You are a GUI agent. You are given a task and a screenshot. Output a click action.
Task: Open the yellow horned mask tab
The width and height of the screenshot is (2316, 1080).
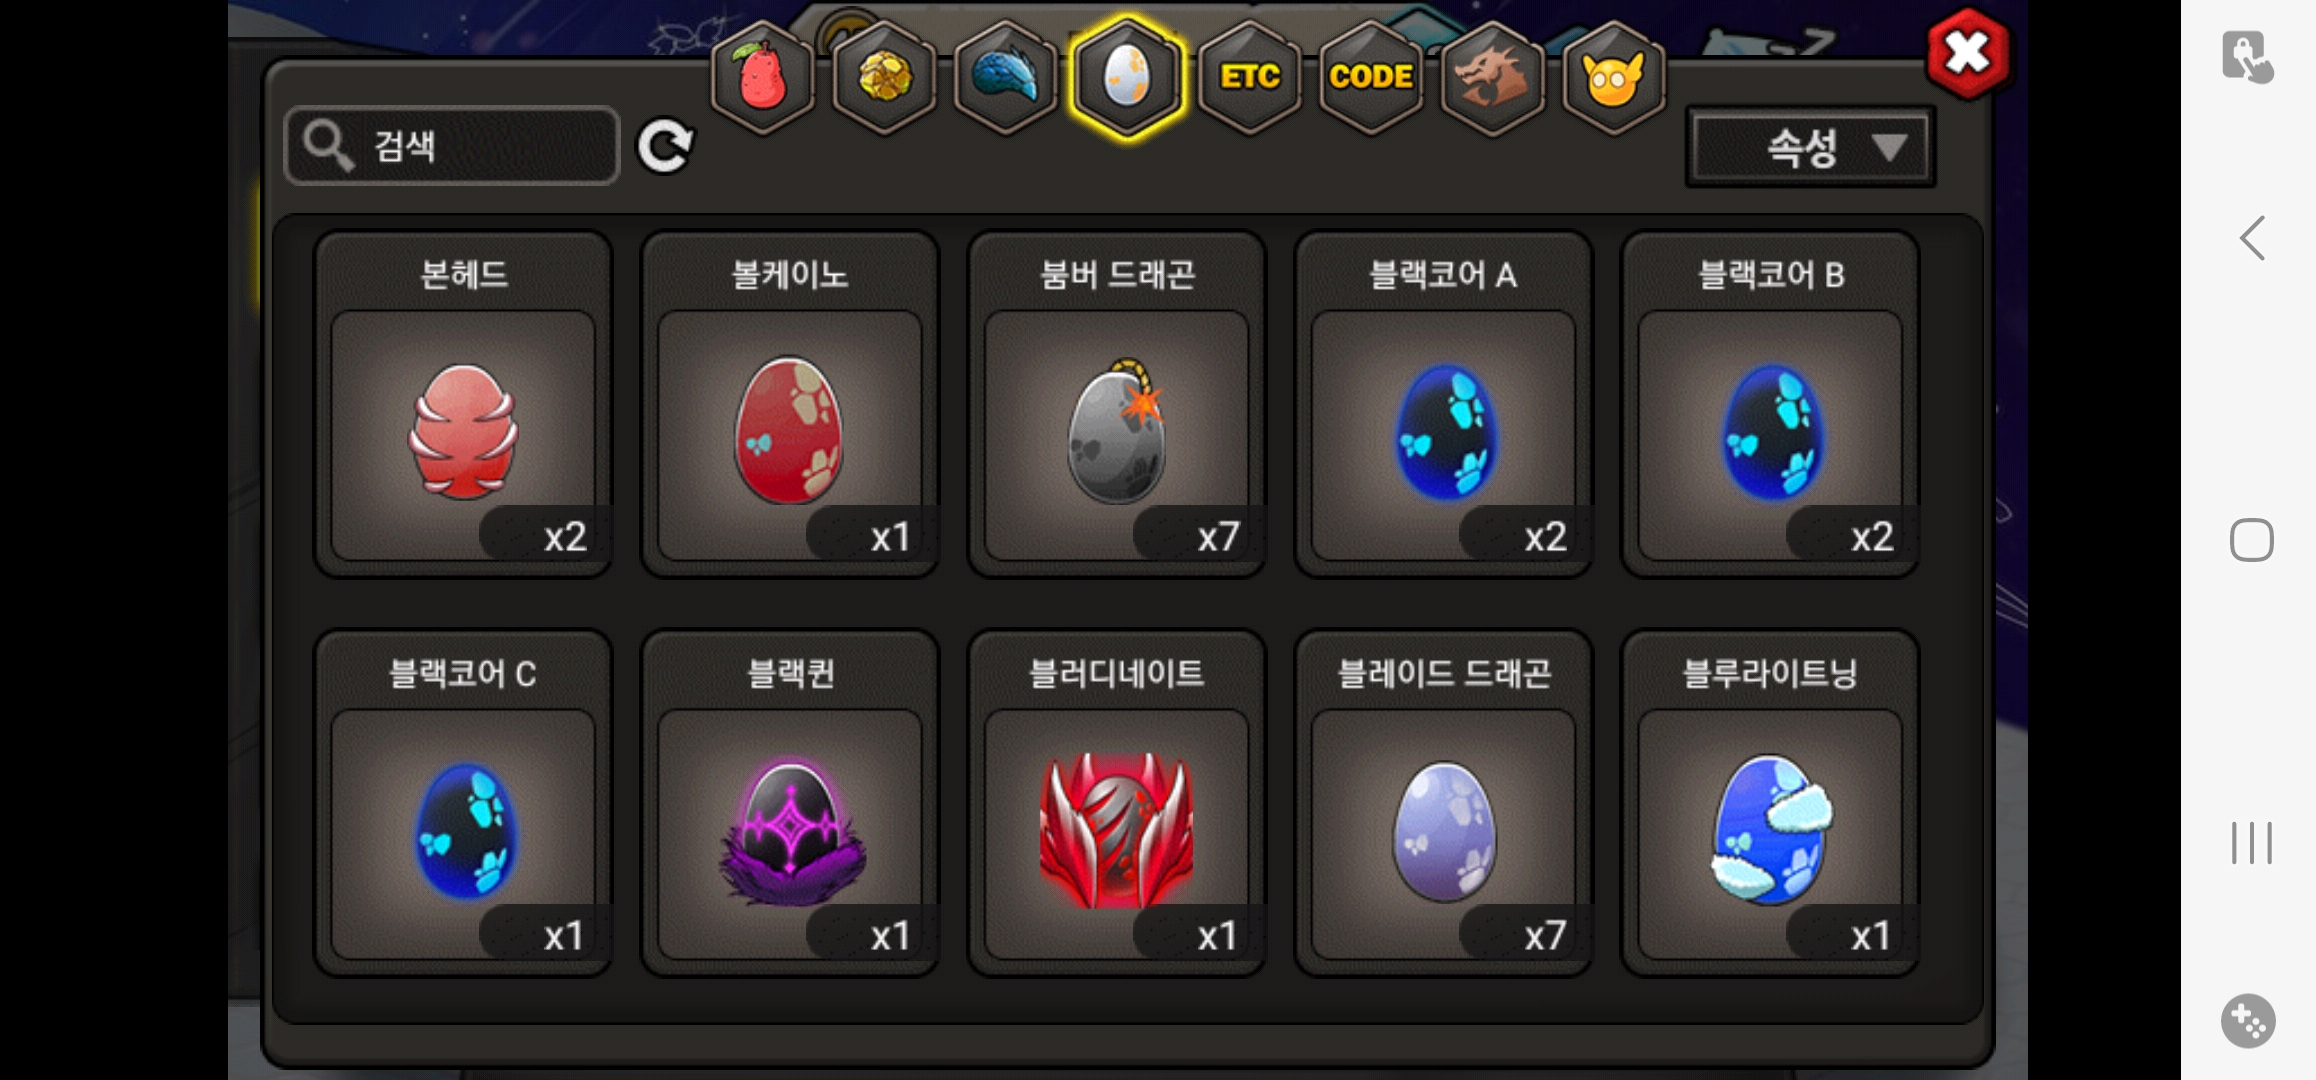click(1613, 77)
